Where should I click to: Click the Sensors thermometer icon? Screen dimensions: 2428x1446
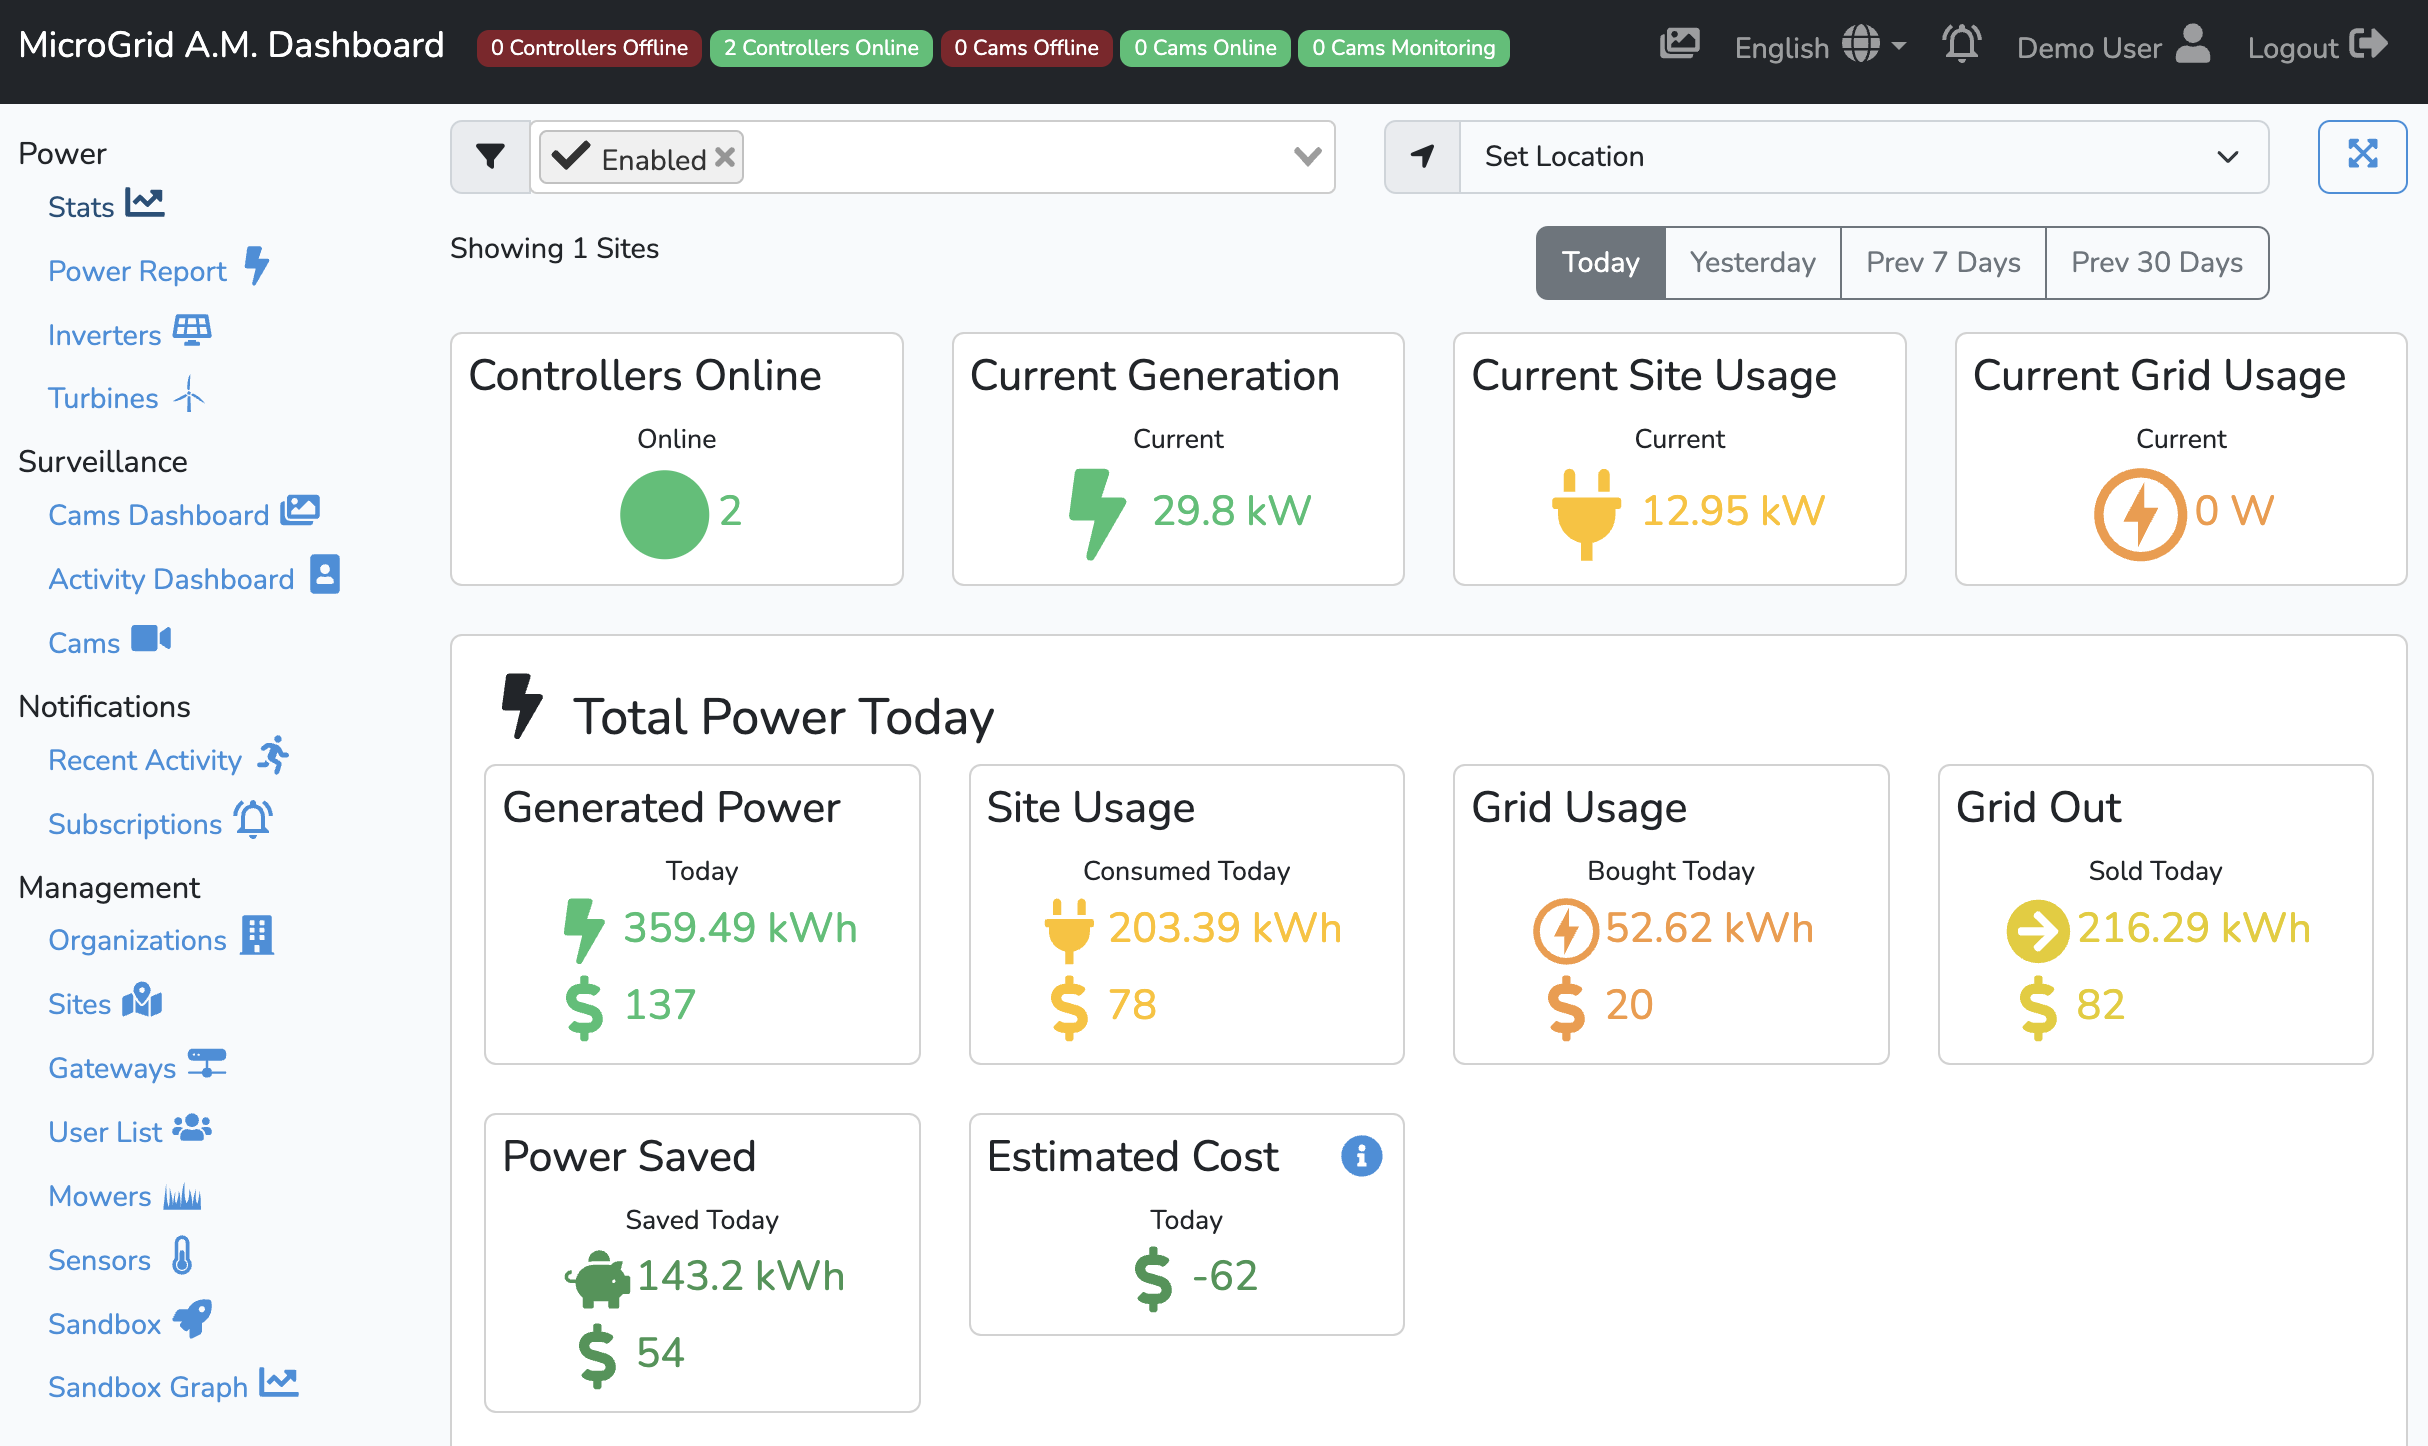(x=181, y=1257)
